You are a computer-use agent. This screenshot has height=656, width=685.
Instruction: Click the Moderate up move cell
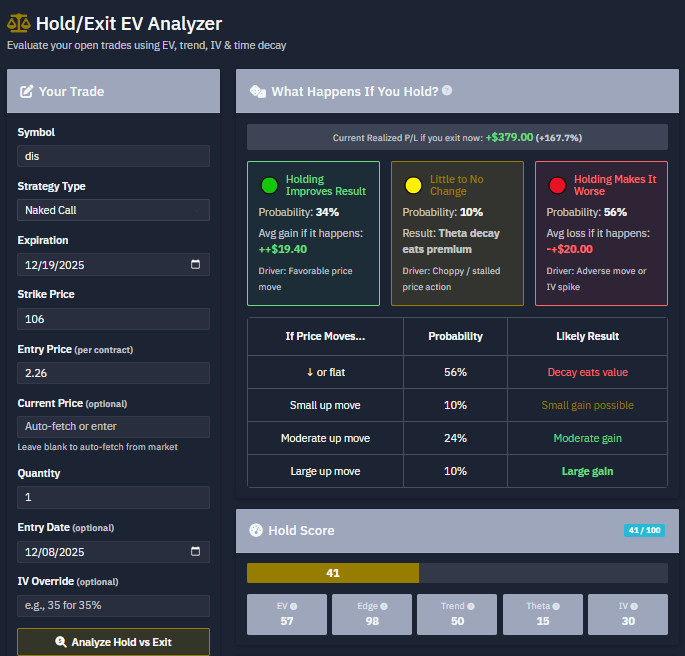(325, 438)
